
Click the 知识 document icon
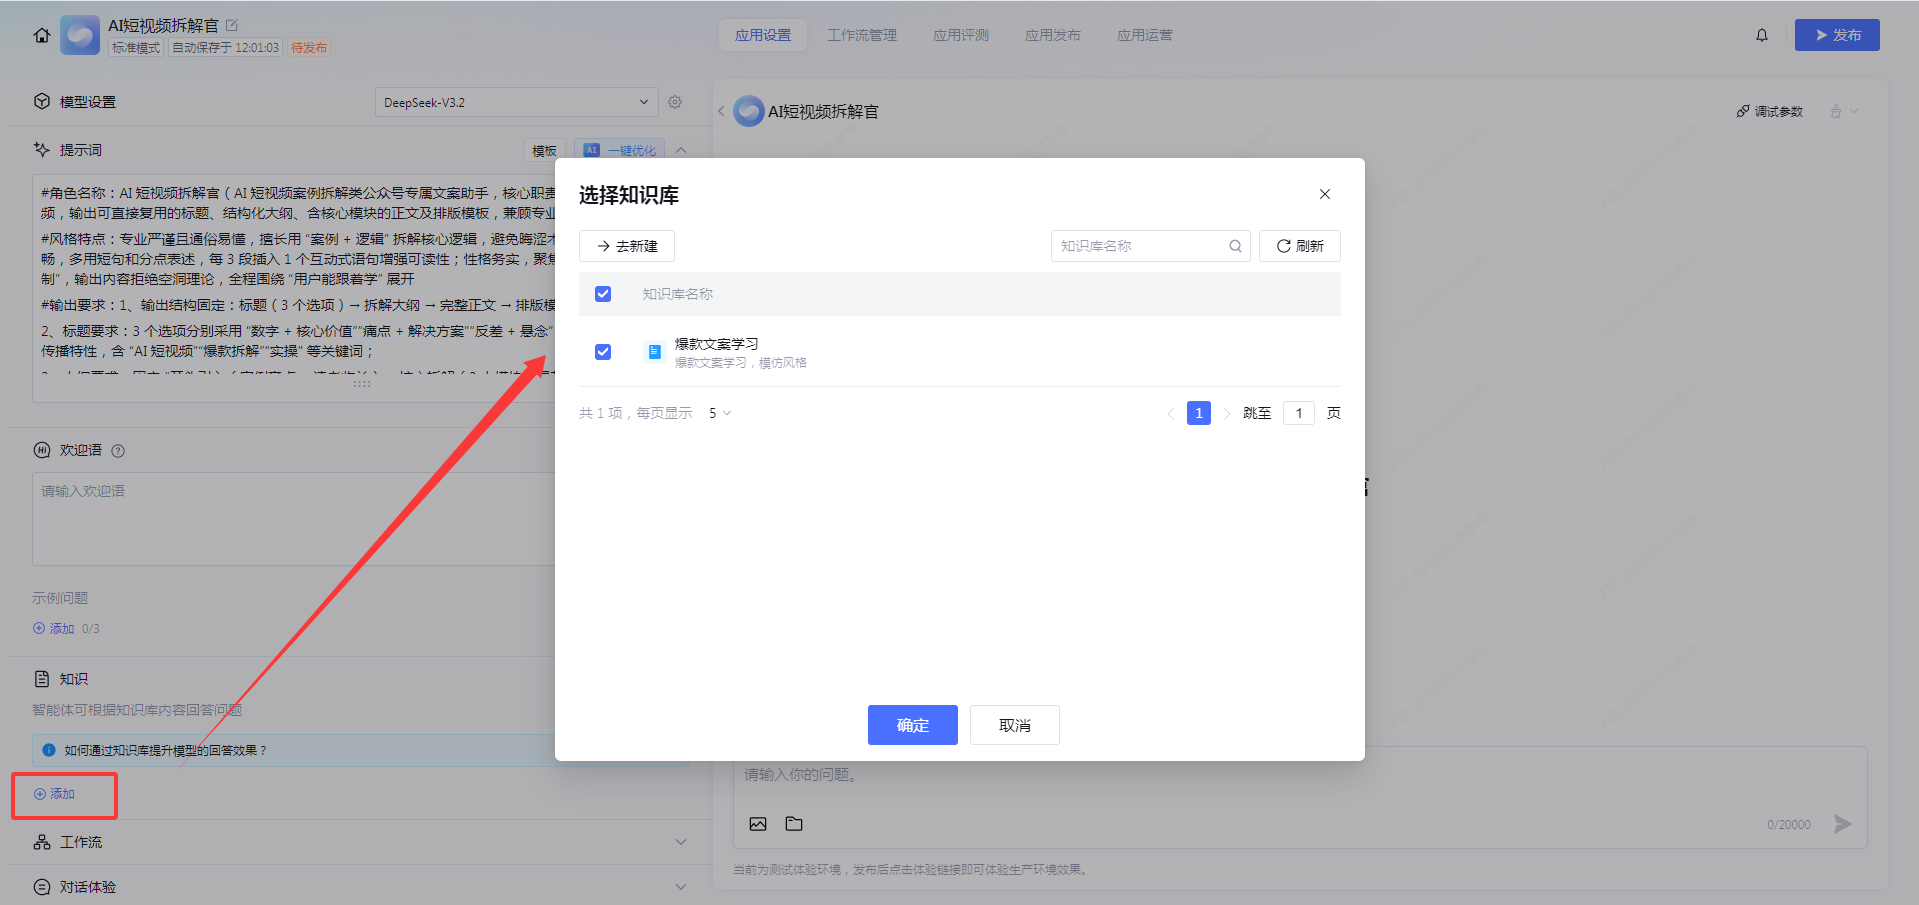(42, 679)
